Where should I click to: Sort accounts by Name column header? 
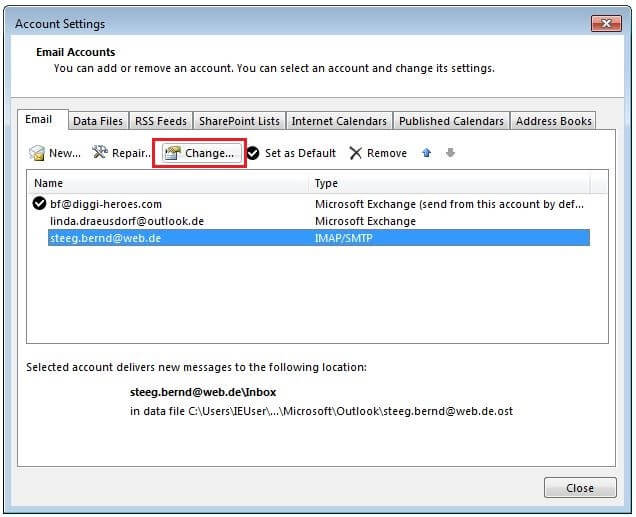(x=168, y=183)
